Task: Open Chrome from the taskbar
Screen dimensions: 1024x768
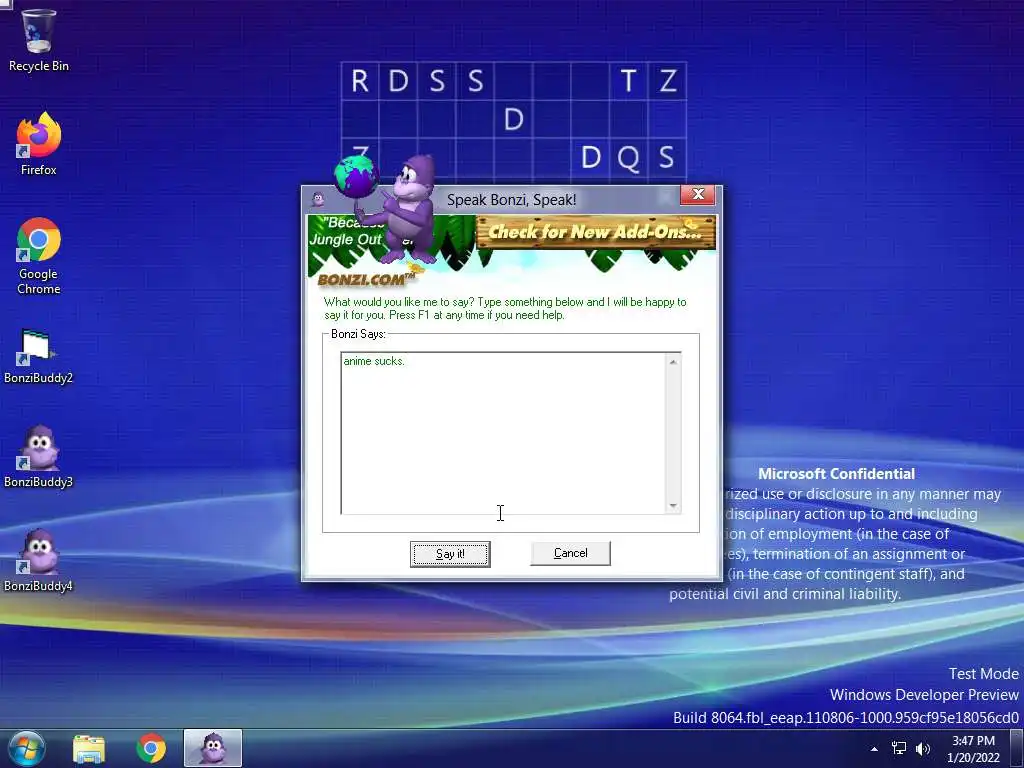Action: click(151, 748)
